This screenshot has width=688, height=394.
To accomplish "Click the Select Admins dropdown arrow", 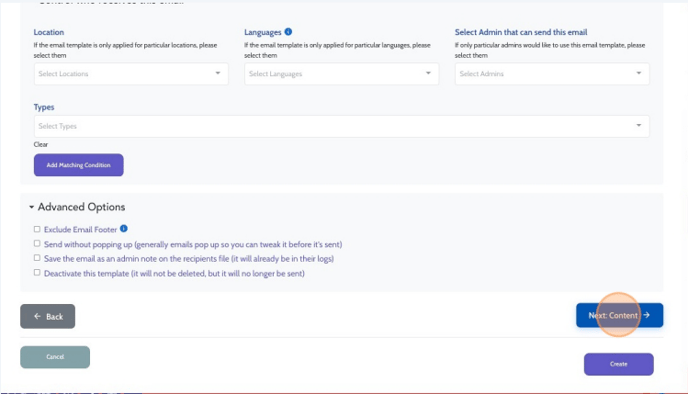I will [x=639, y=73].
